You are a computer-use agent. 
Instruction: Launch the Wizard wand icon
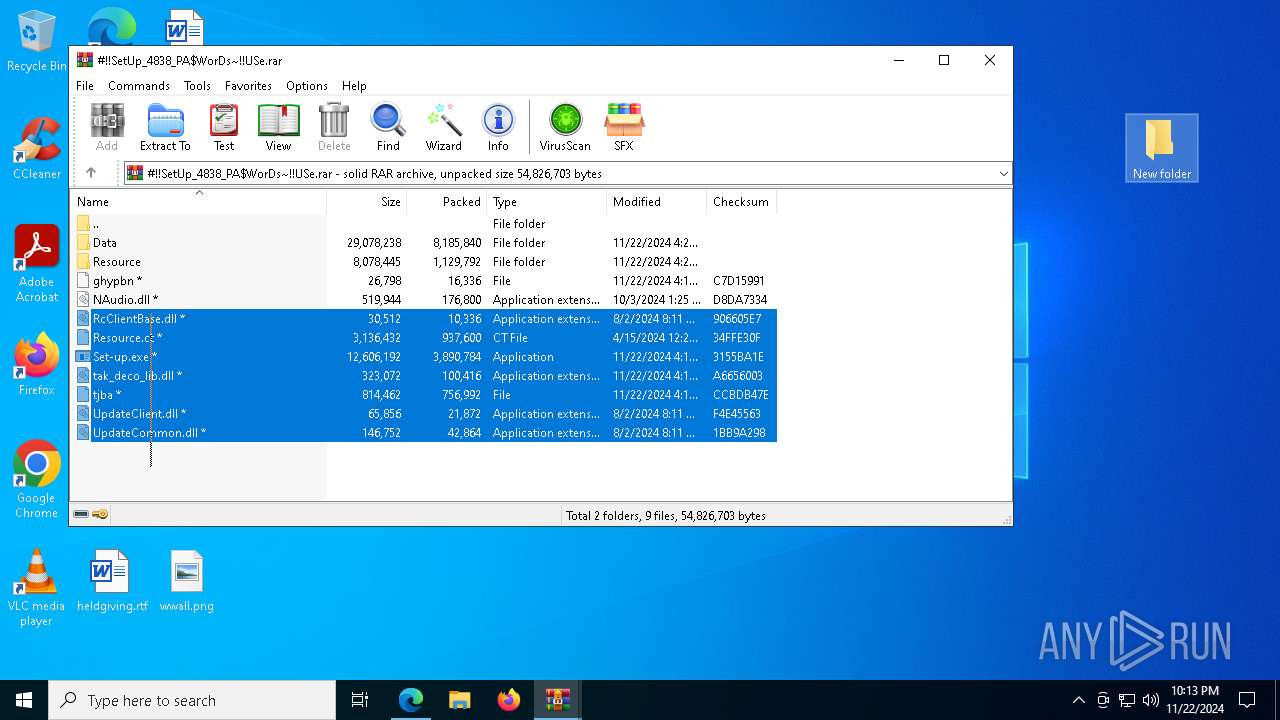pyautogui.click(x=443, y=127)
